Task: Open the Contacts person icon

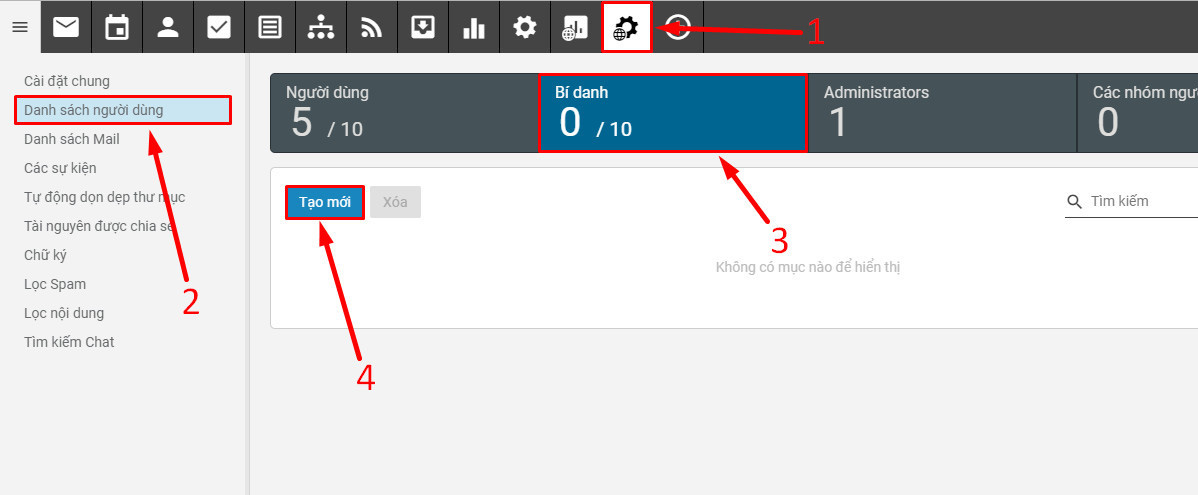Action: tap(167, 28)
